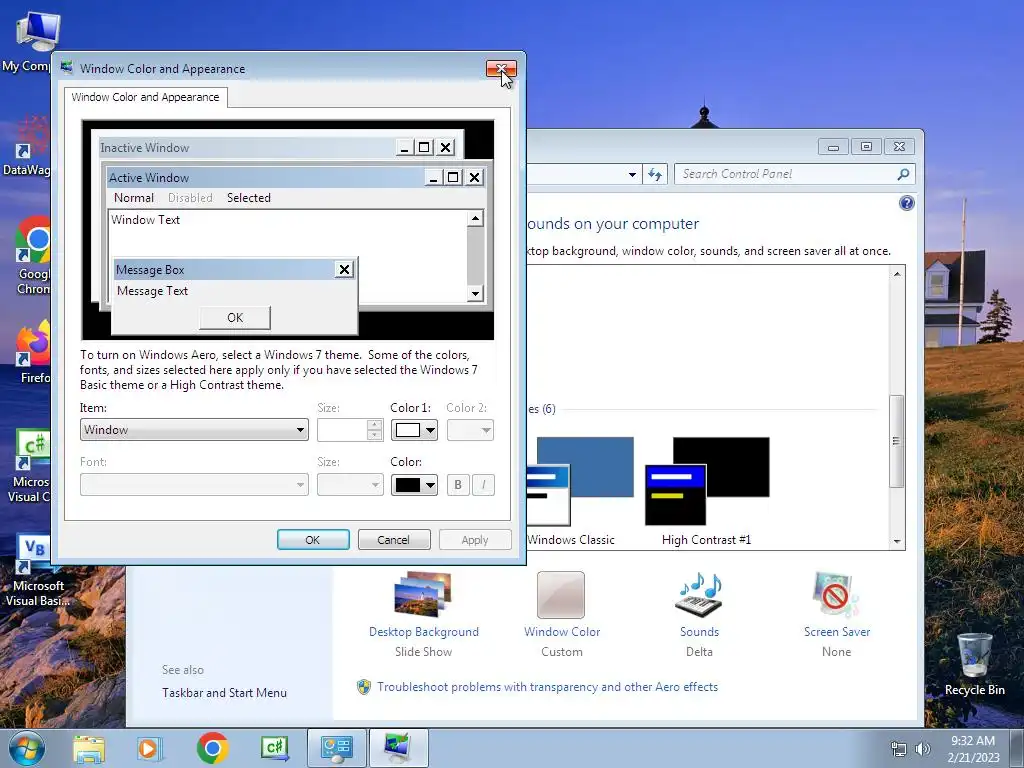
Task: Click the shield icon beside Troubleshoot link
Action: pyautogui.click(x=364, y=687)
